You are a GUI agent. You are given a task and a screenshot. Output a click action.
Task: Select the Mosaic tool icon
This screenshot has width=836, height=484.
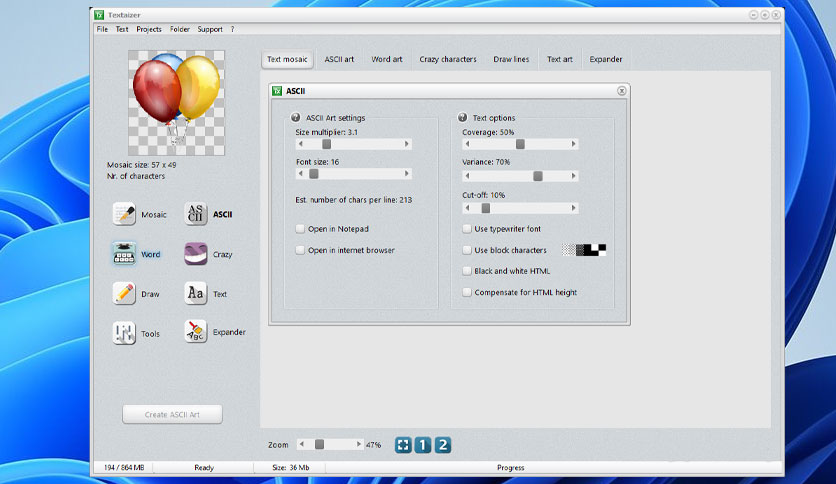pyautogui.click(x=124, y=214)
